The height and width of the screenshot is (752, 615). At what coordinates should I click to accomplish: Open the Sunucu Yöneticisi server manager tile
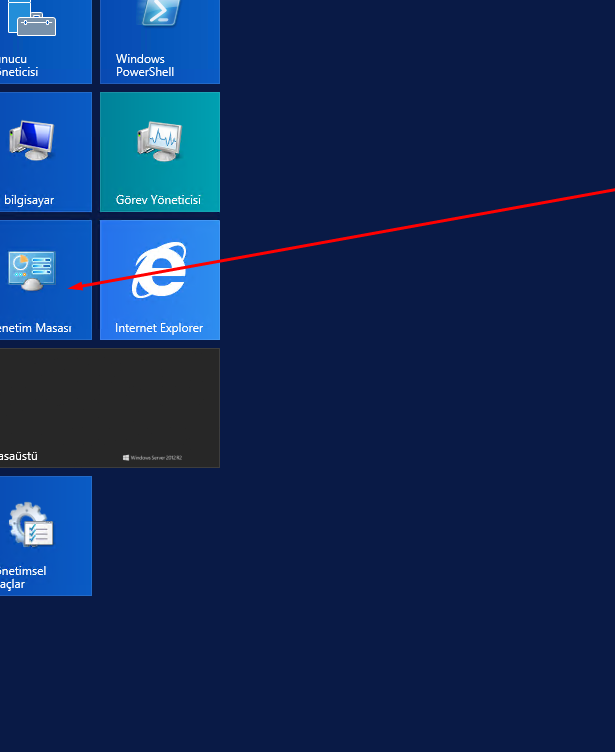pyautogui.click(x=46, y=41)
